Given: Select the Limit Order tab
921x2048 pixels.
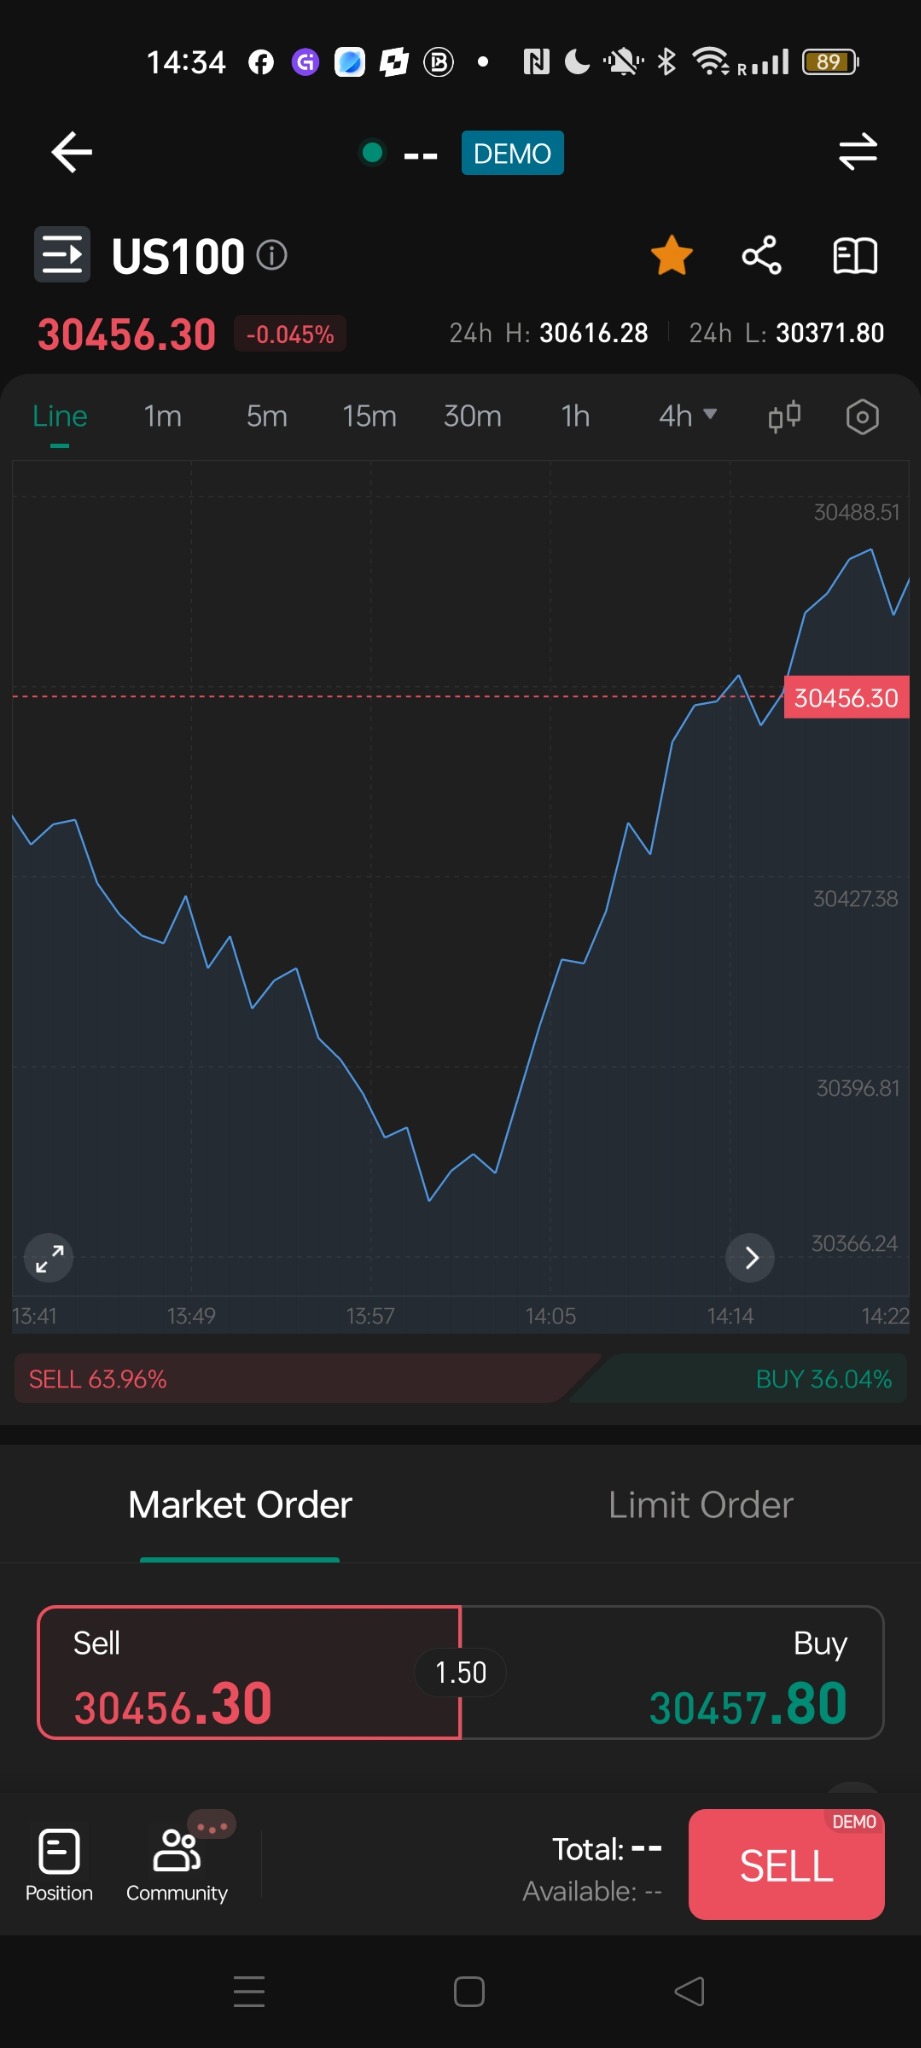Looking at the screenshot, I should 701,1505.
